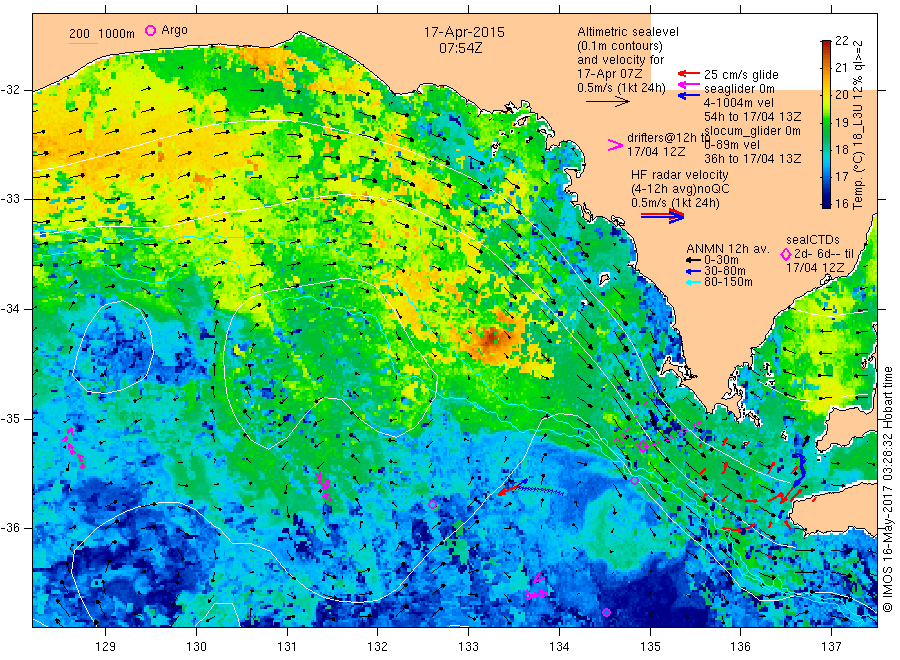Click the 'Argo' legend text

point(174,30)
